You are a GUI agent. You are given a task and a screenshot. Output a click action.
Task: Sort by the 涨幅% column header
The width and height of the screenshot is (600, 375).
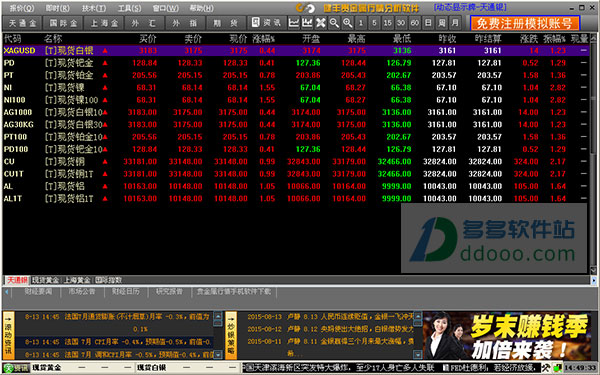click(x=264, y=39)
